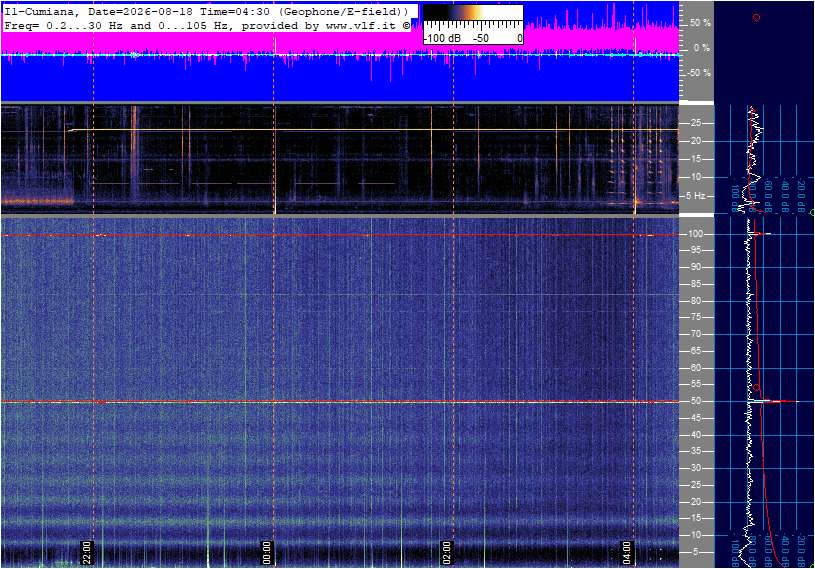The height and width of the screenshot is (569, 815).
Task: Click the 90 Hz label on E-field axis
Action: 695,267
